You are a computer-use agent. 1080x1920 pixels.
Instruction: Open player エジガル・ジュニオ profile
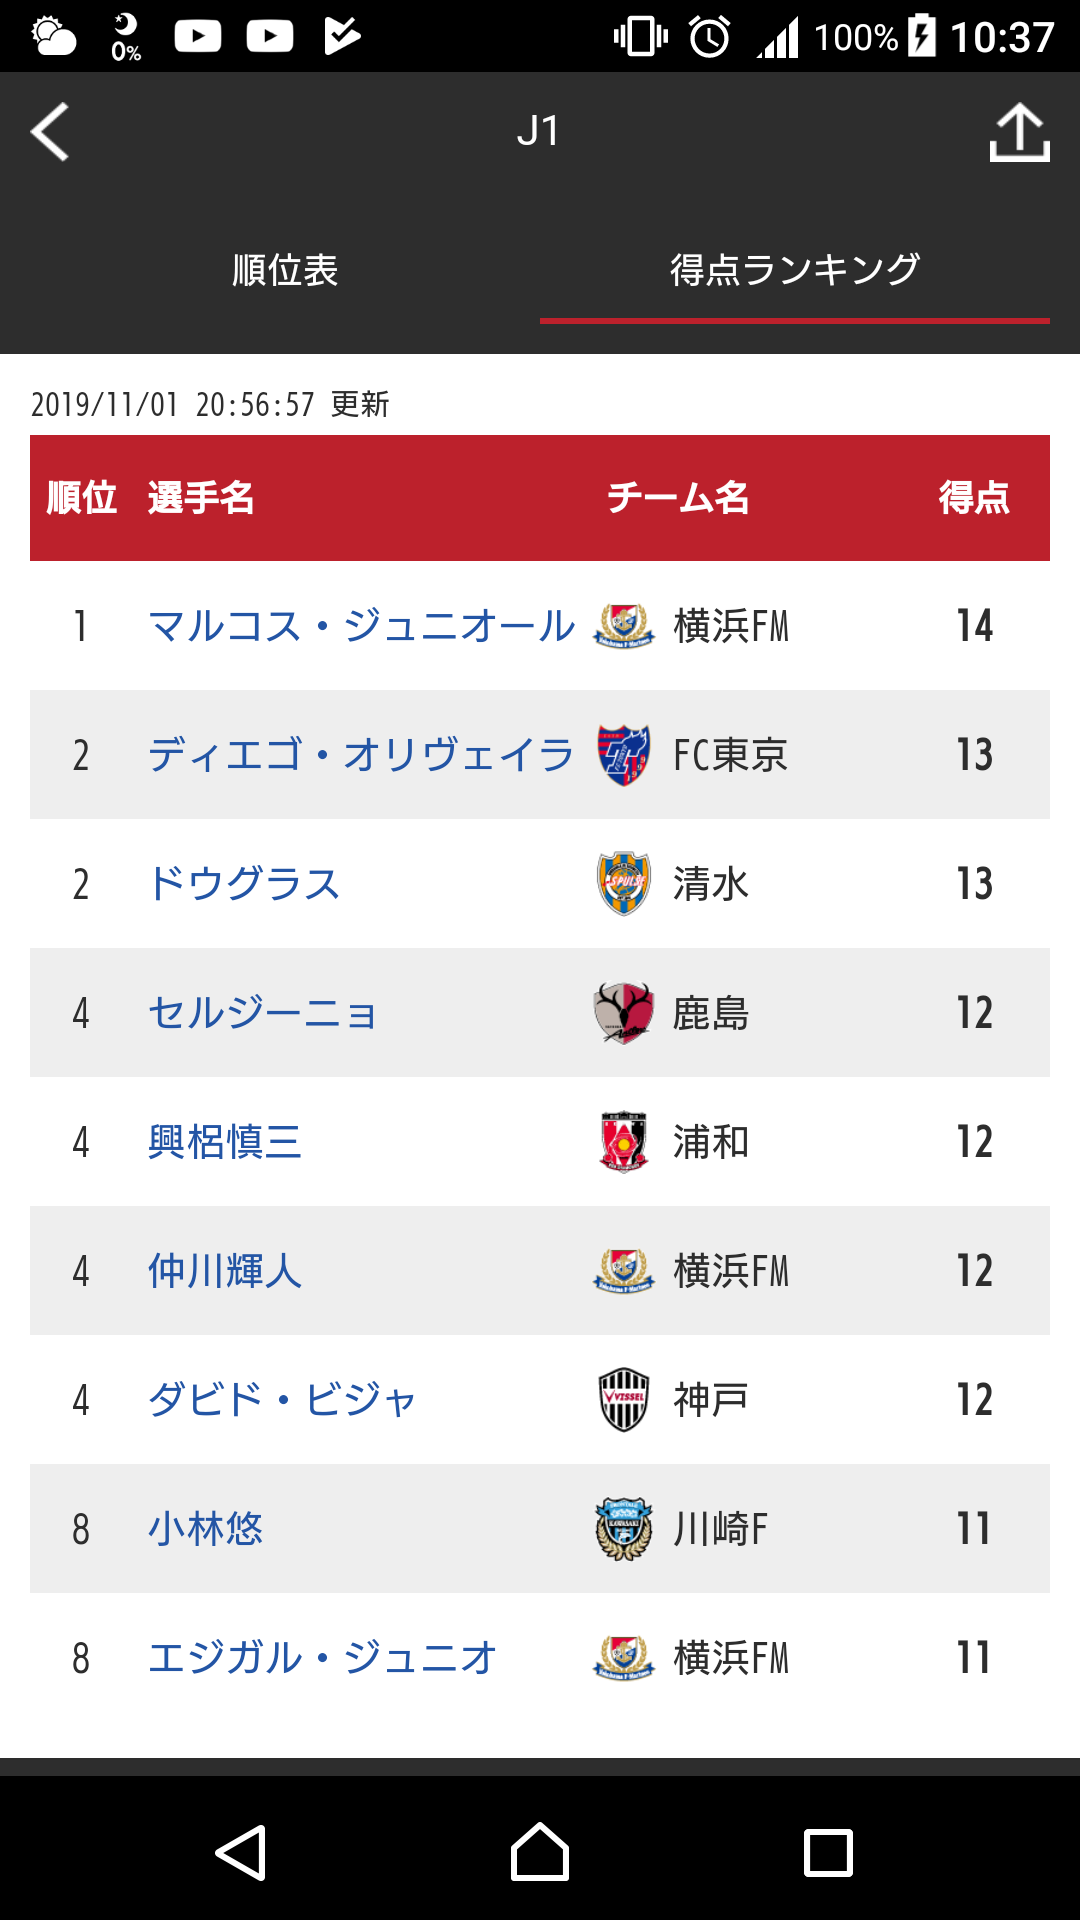click(322, 1658)
